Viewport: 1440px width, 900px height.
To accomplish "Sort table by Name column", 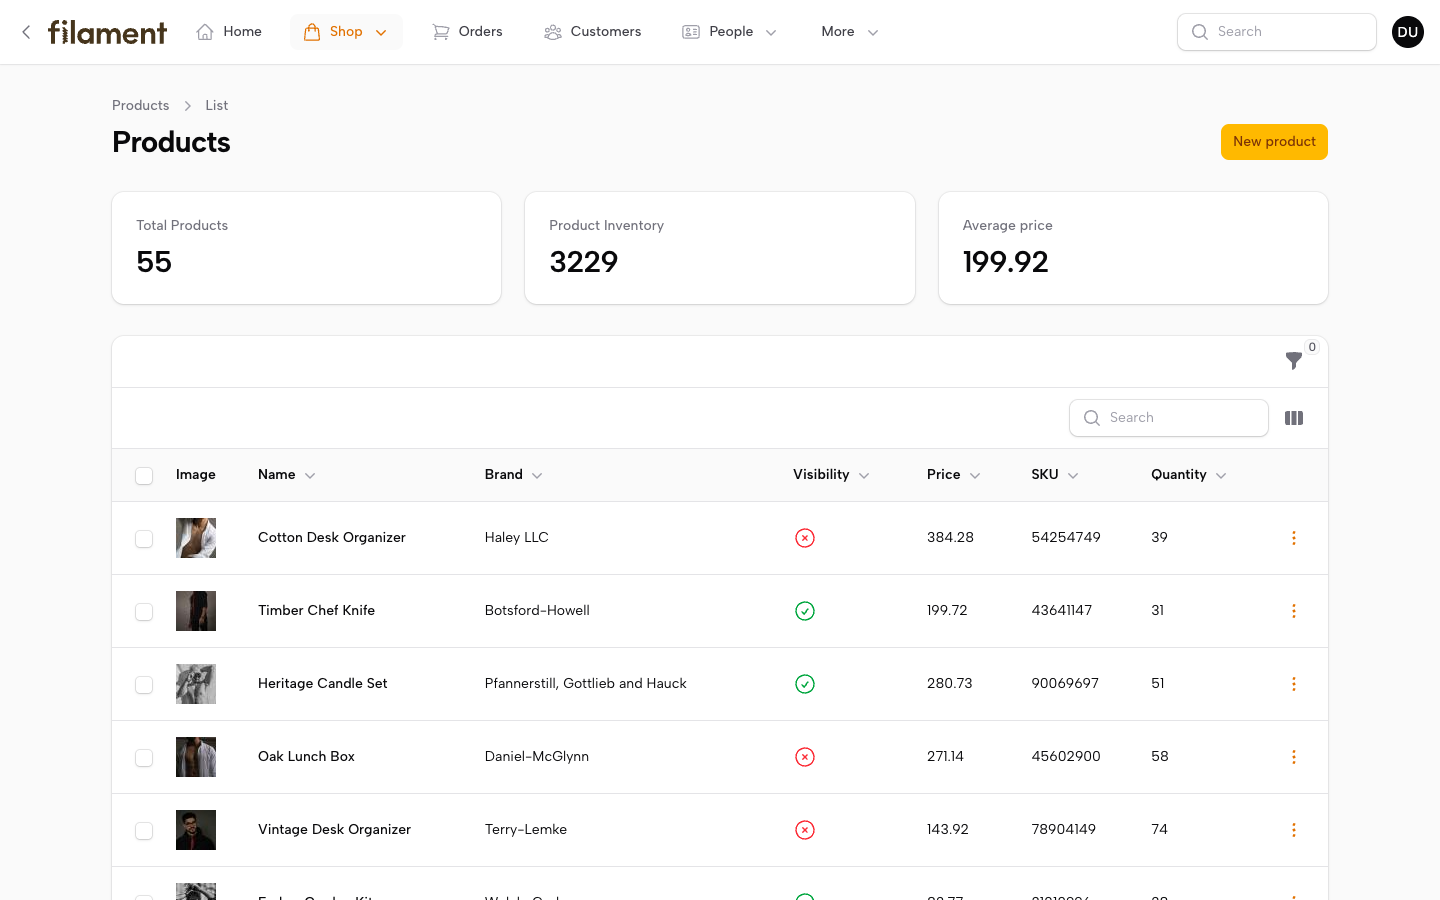I will (x=286, y=475).
